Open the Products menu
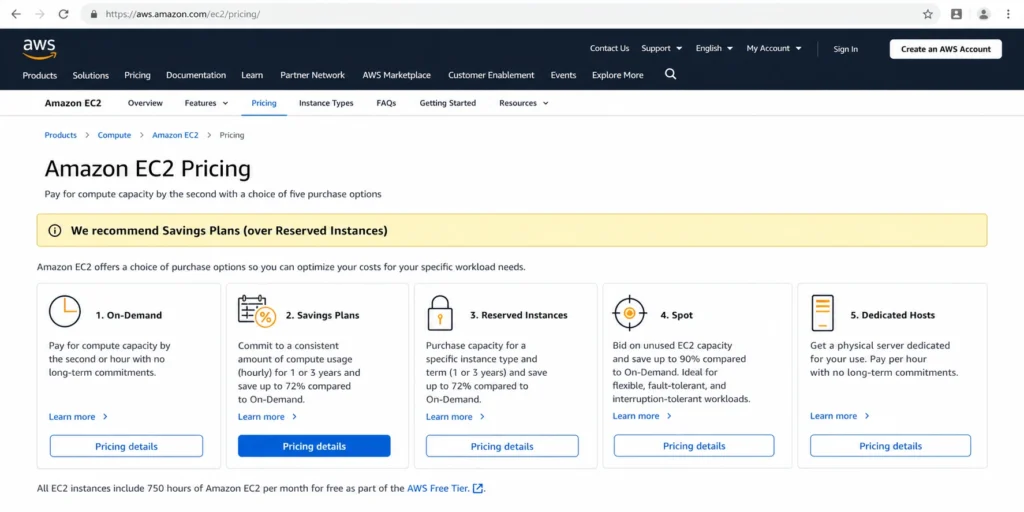This screenshot has height=512, width=1024. click(x=40, y=75)
